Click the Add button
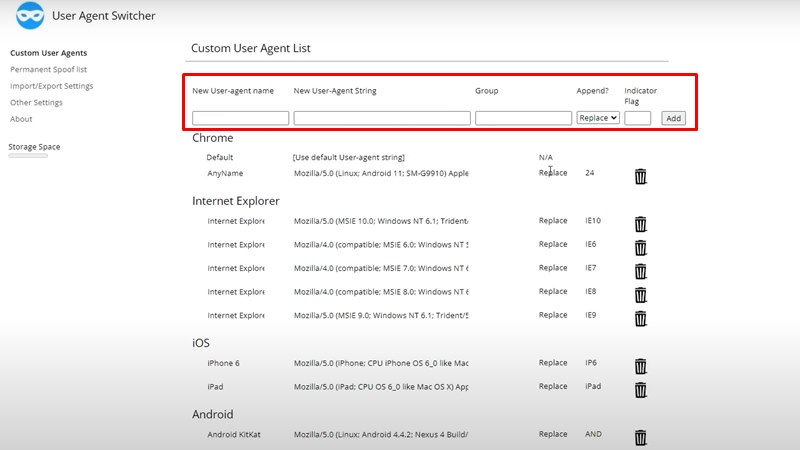The image size is (800, 450). pyautogui.click(x=673, y=118)
